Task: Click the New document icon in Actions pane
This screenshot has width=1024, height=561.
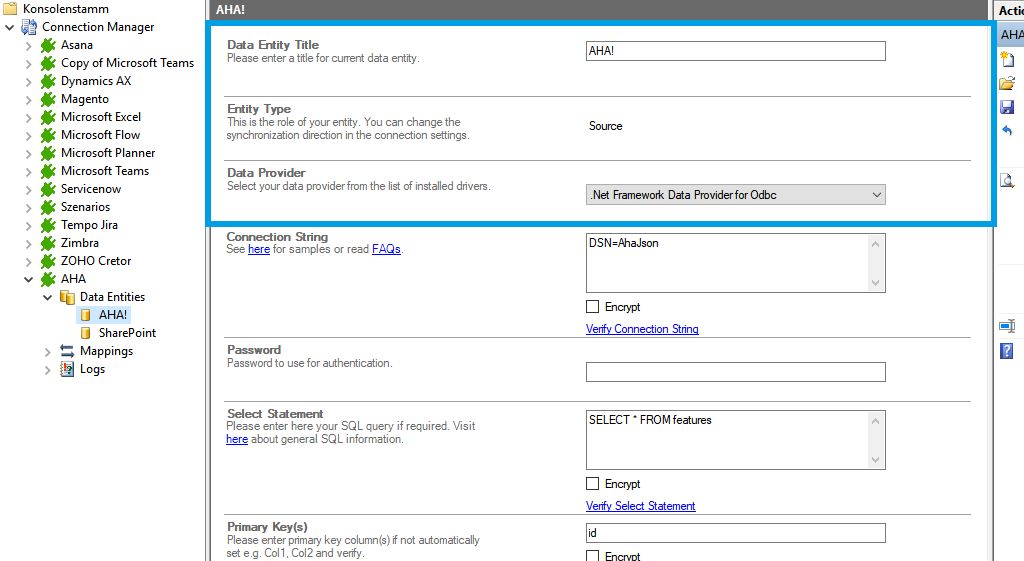Action: tap(1007, 59)
